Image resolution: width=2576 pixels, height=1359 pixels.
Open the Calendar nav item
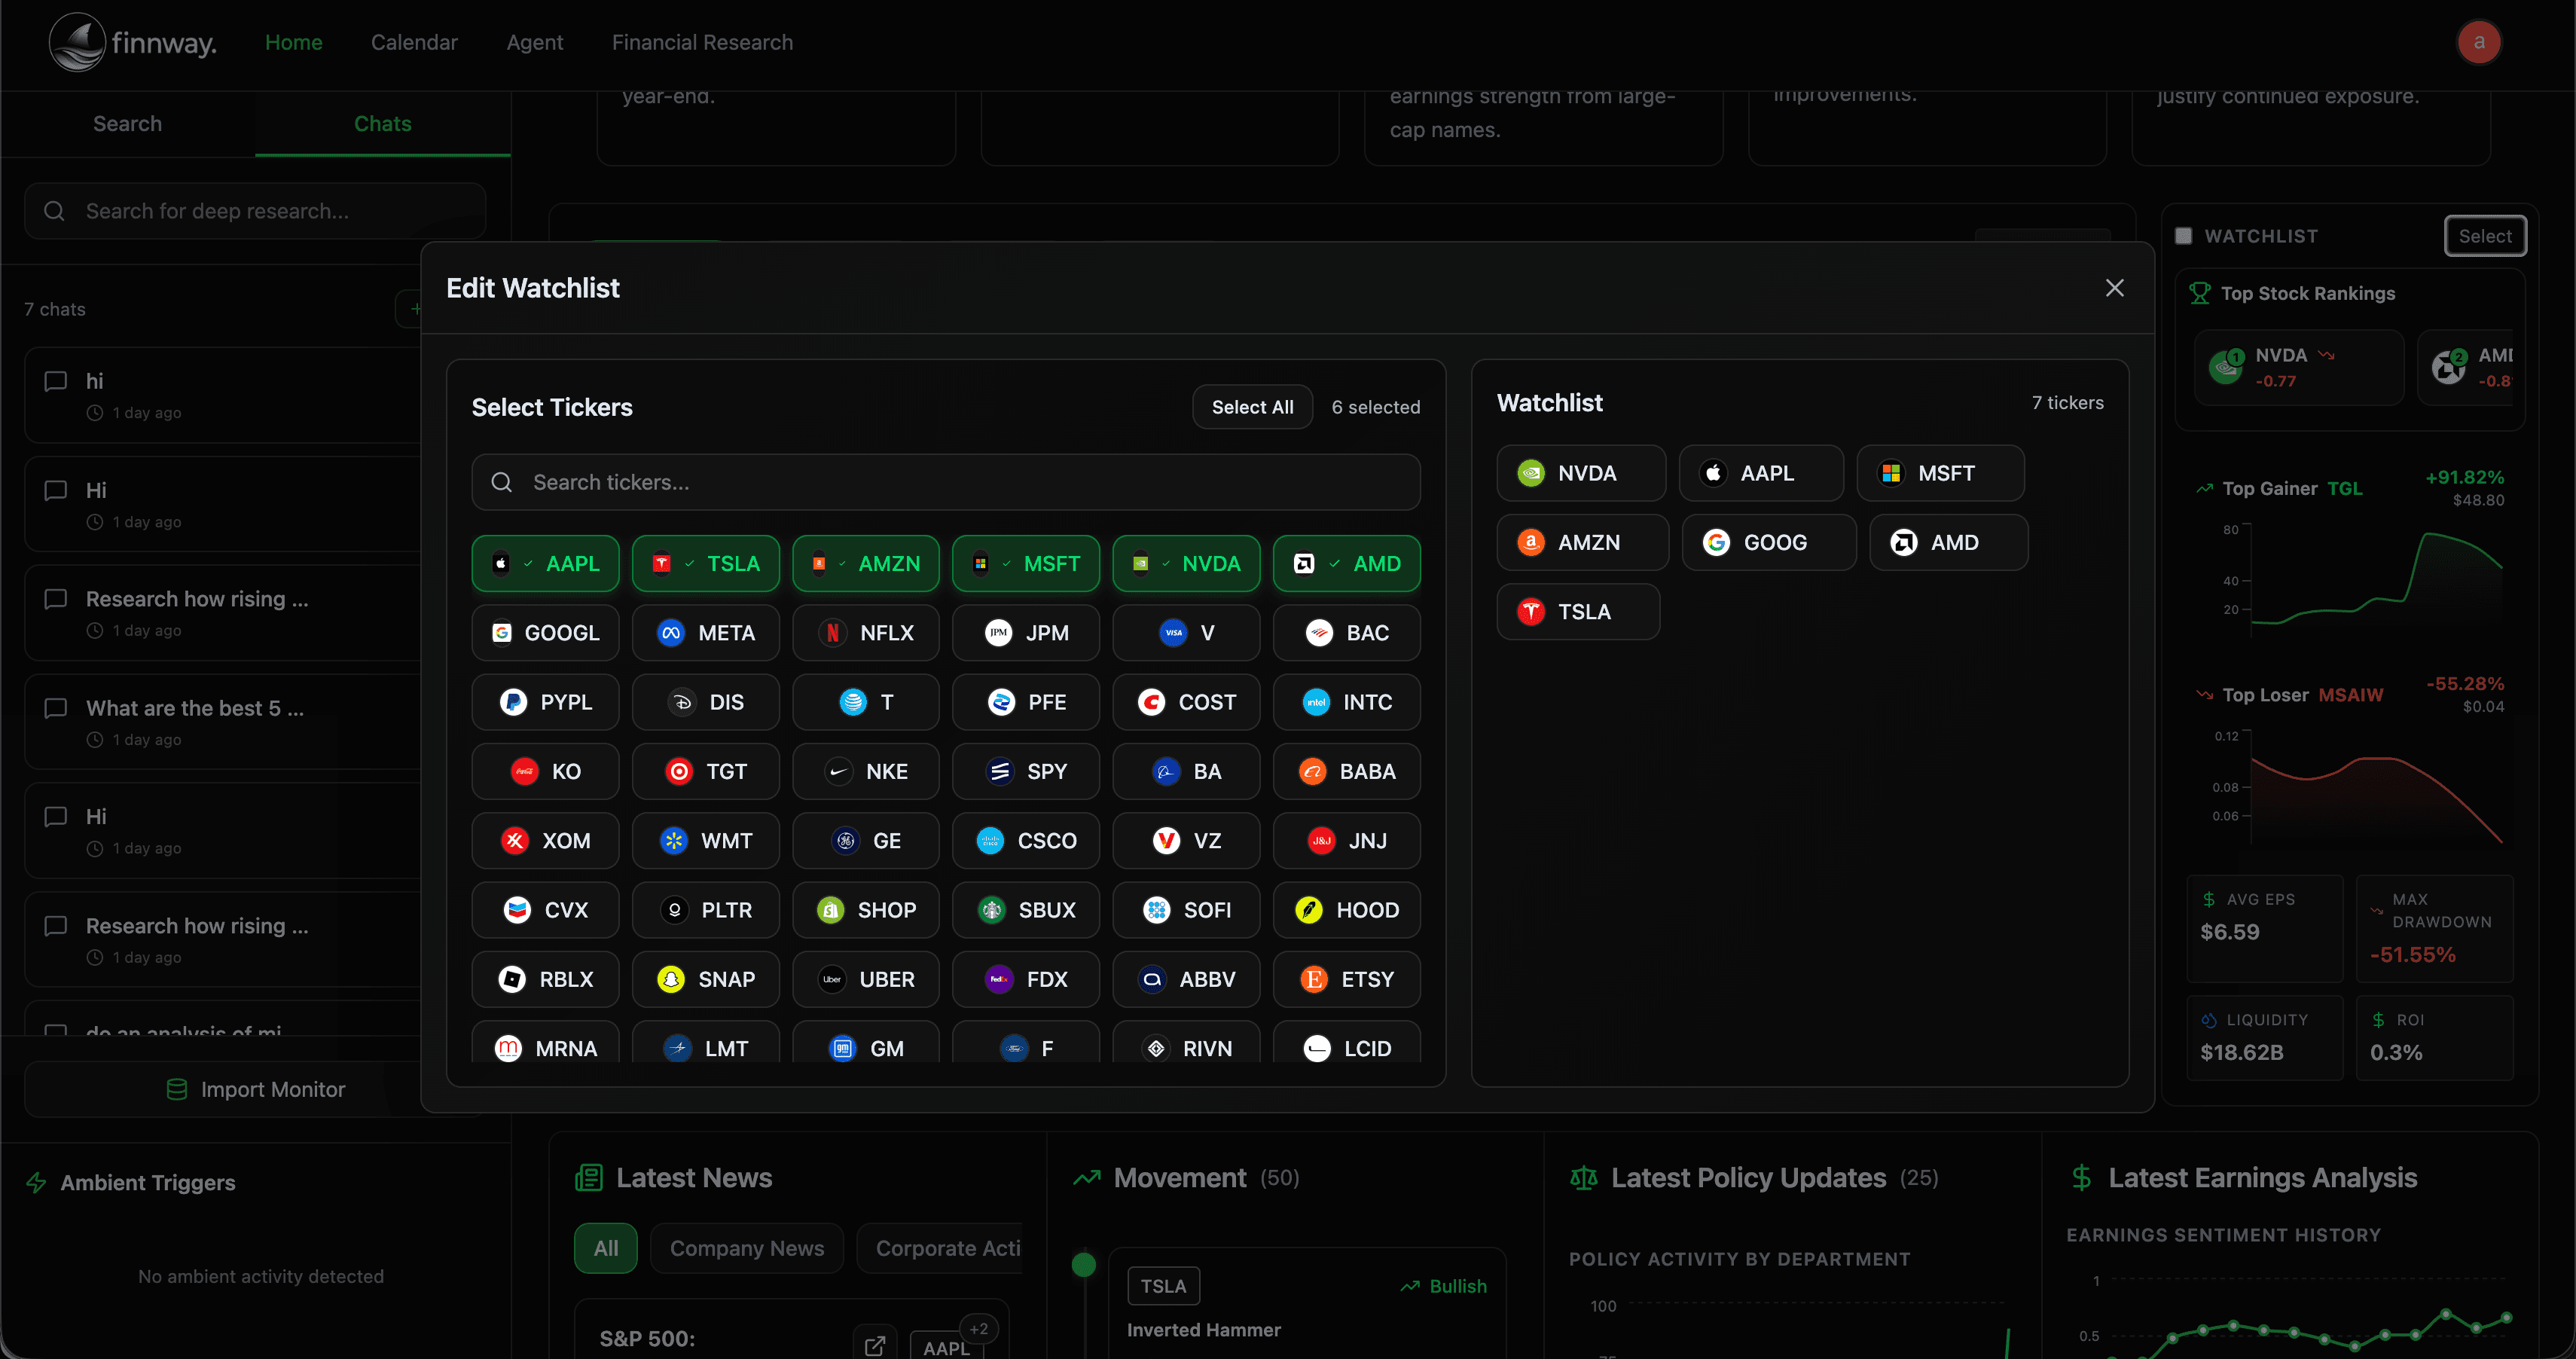[x=414, y=42]
